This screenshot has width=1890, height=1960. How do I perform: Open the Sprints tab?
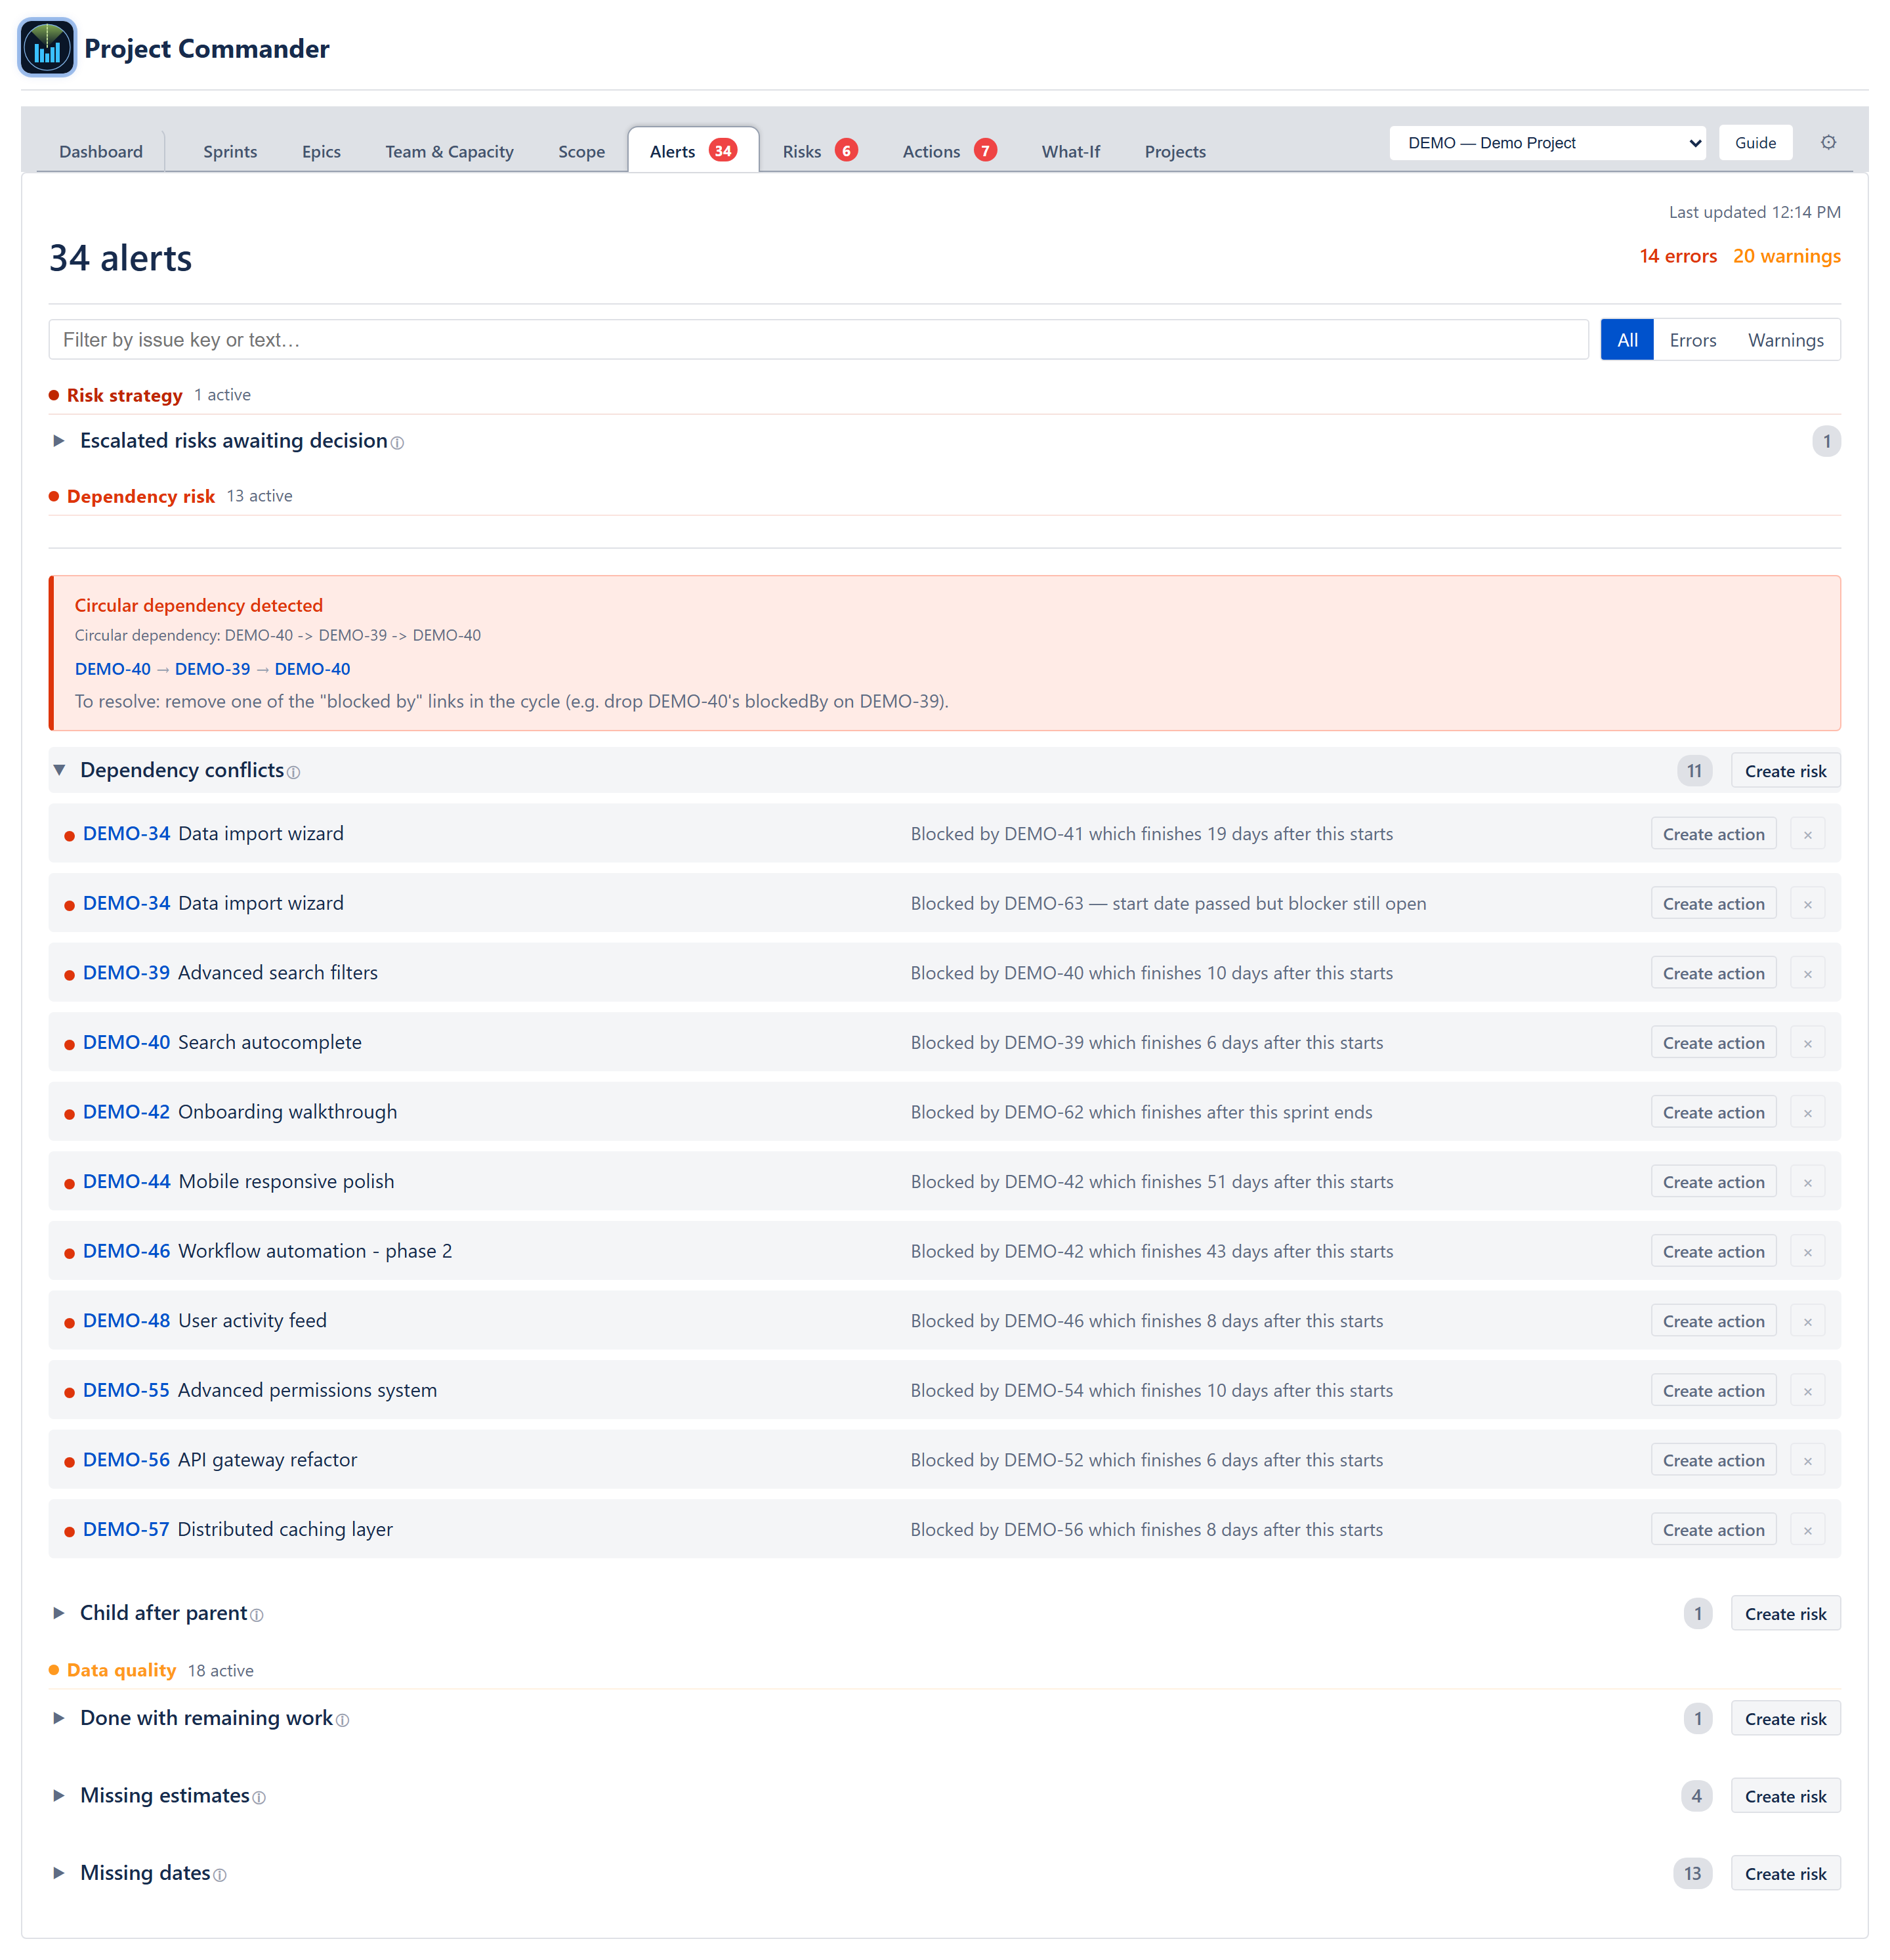230,151
